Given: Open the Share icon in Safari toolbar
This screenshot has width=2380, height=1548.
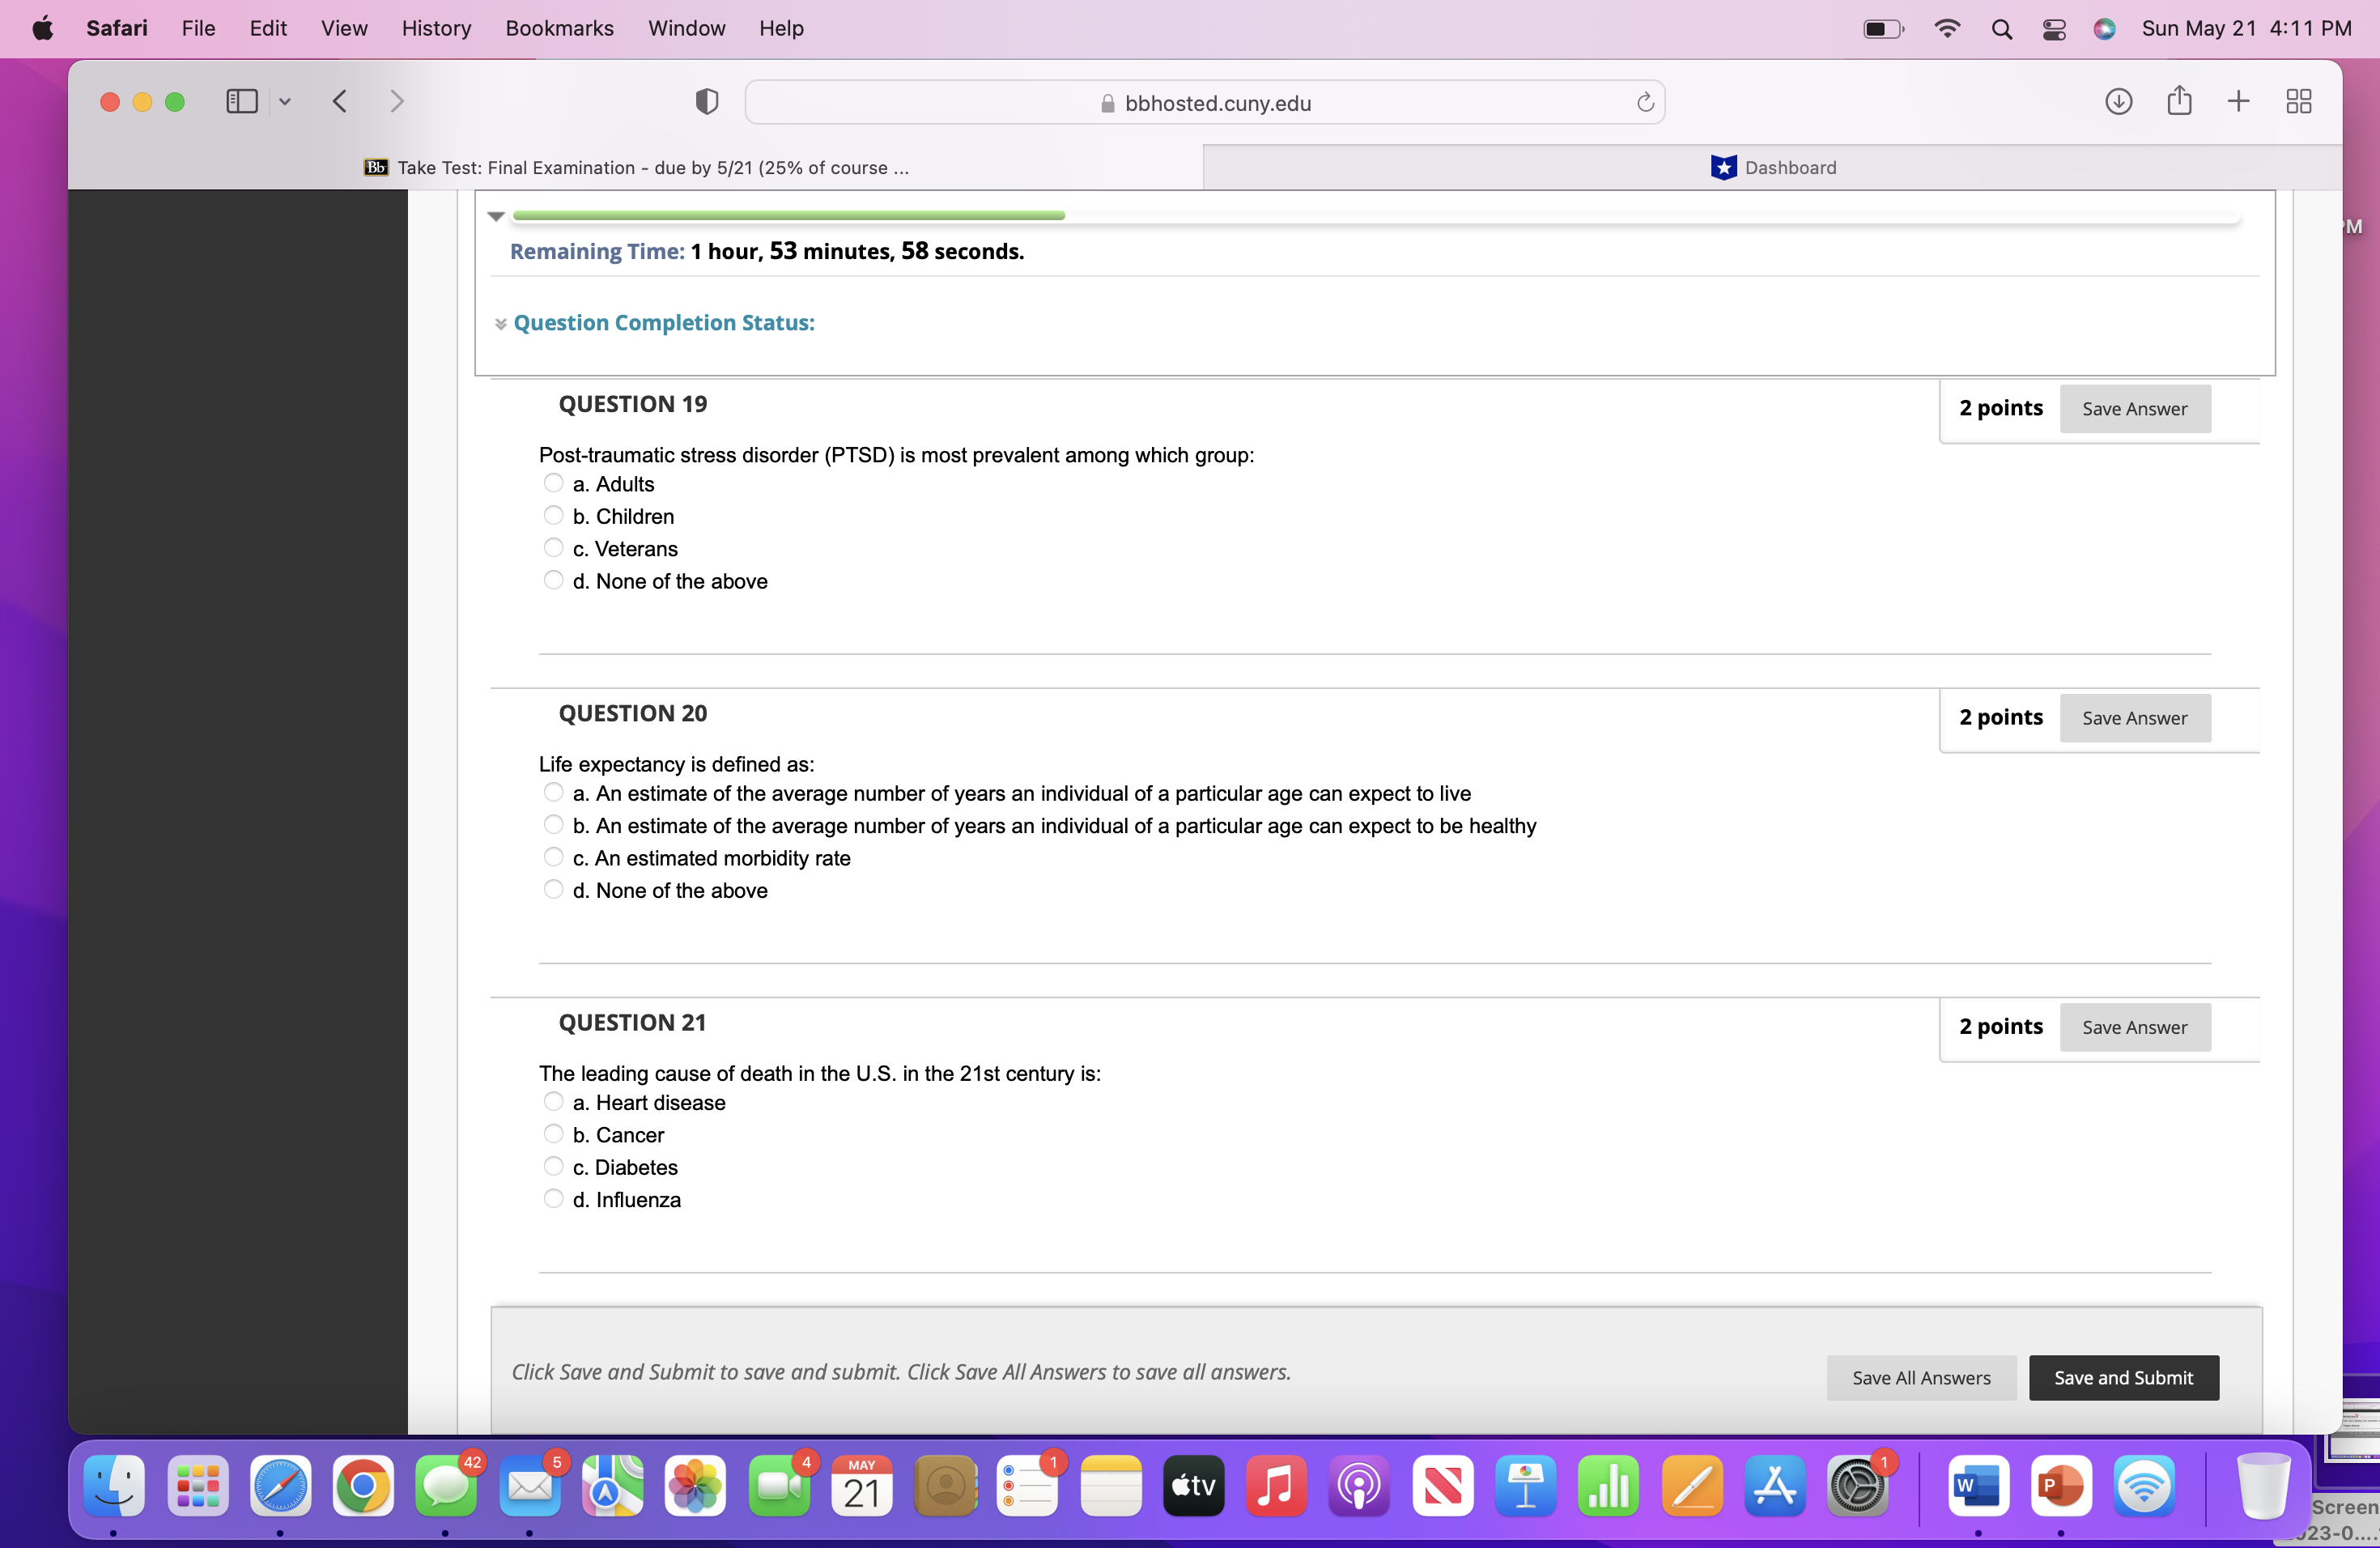Looking at the screenshot, I should (x=2180, y=101).
